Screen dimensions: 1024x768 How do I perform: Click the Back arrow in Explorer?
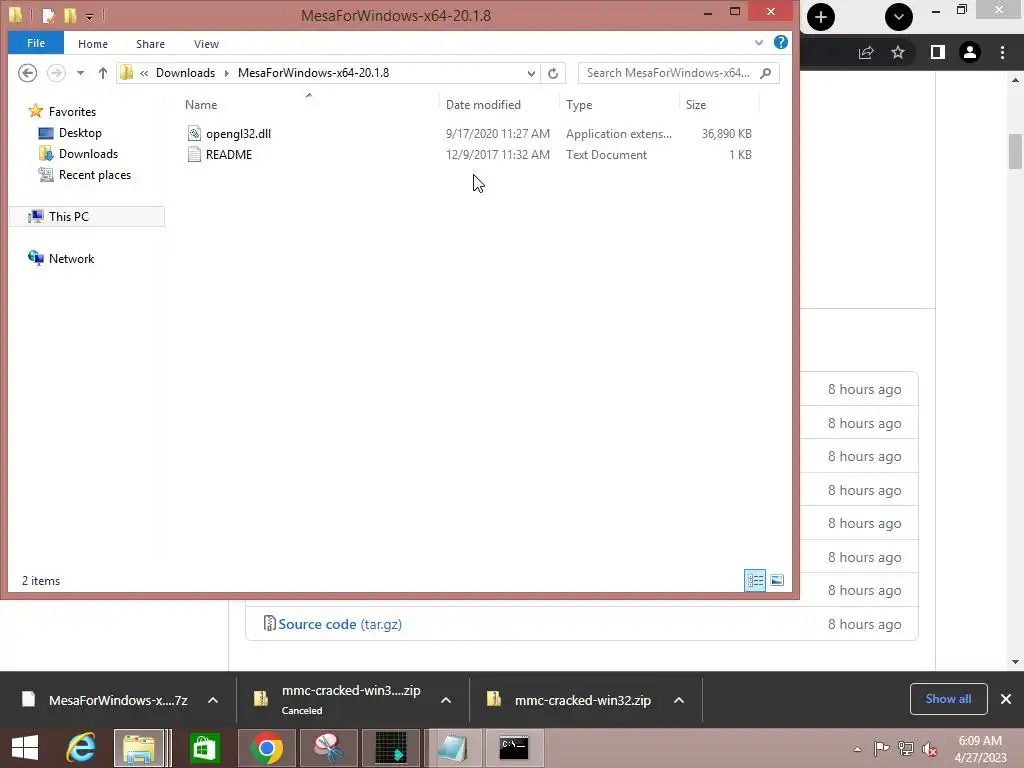[27, 72]
